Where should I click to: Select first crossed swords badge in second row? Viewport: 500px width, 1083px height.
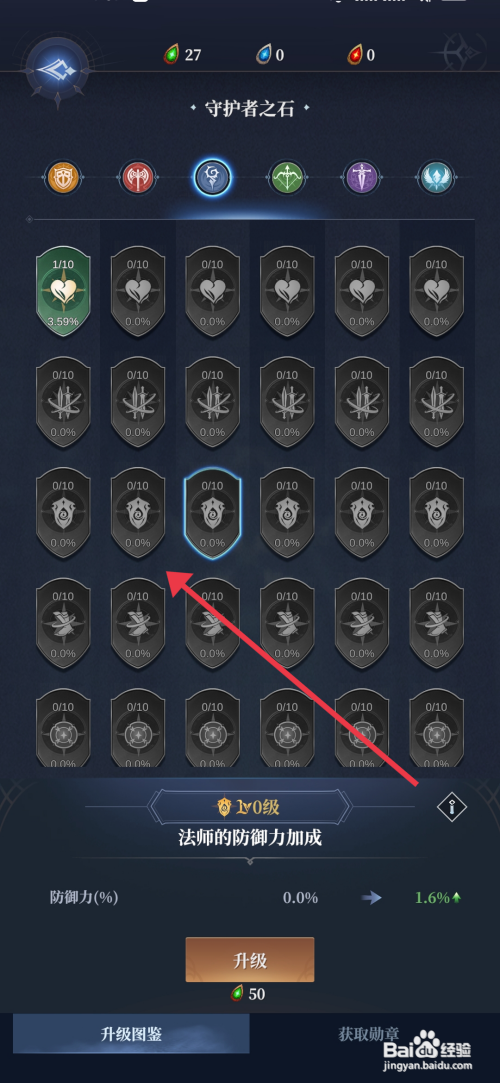point(63,402)
